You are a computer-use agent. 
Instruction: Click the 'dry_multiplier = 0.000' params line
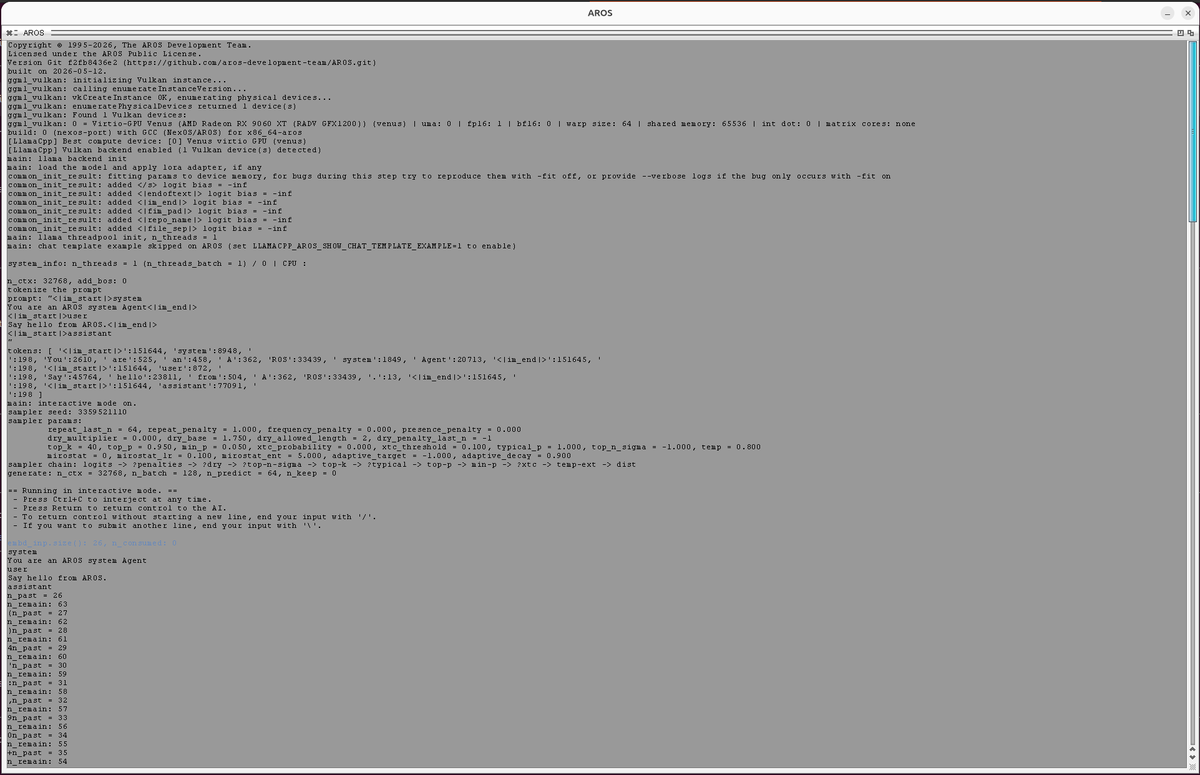[x=269, y=436]
